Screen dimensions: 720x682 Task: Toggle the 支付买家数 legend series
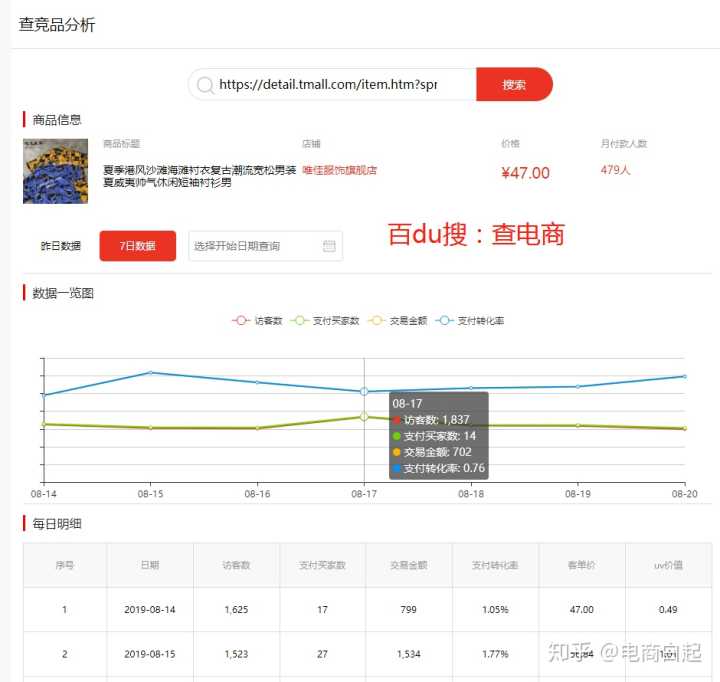(x=326, y=321)
